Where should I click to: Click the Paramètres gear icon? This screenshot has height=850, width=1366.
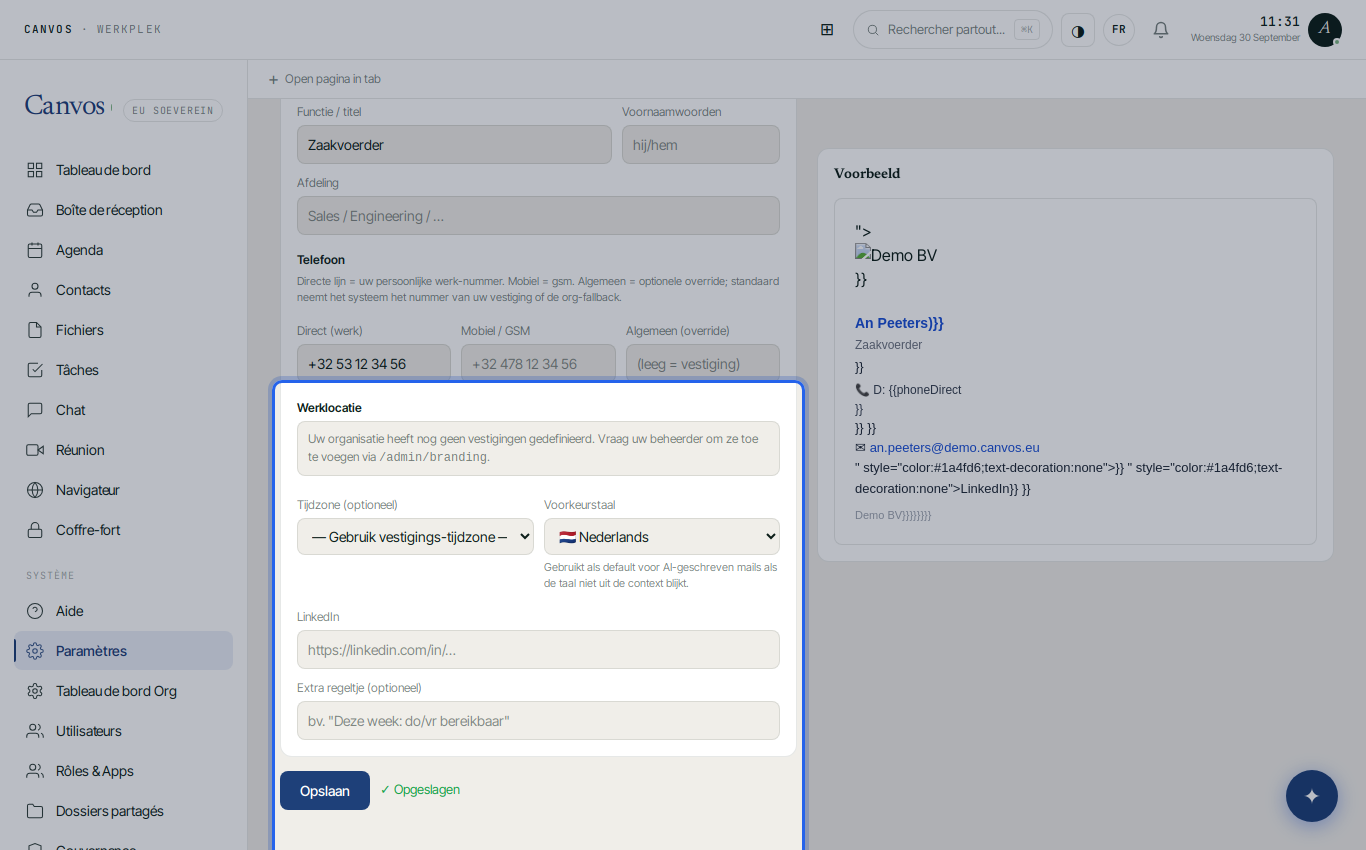click(x=35, y=651)
